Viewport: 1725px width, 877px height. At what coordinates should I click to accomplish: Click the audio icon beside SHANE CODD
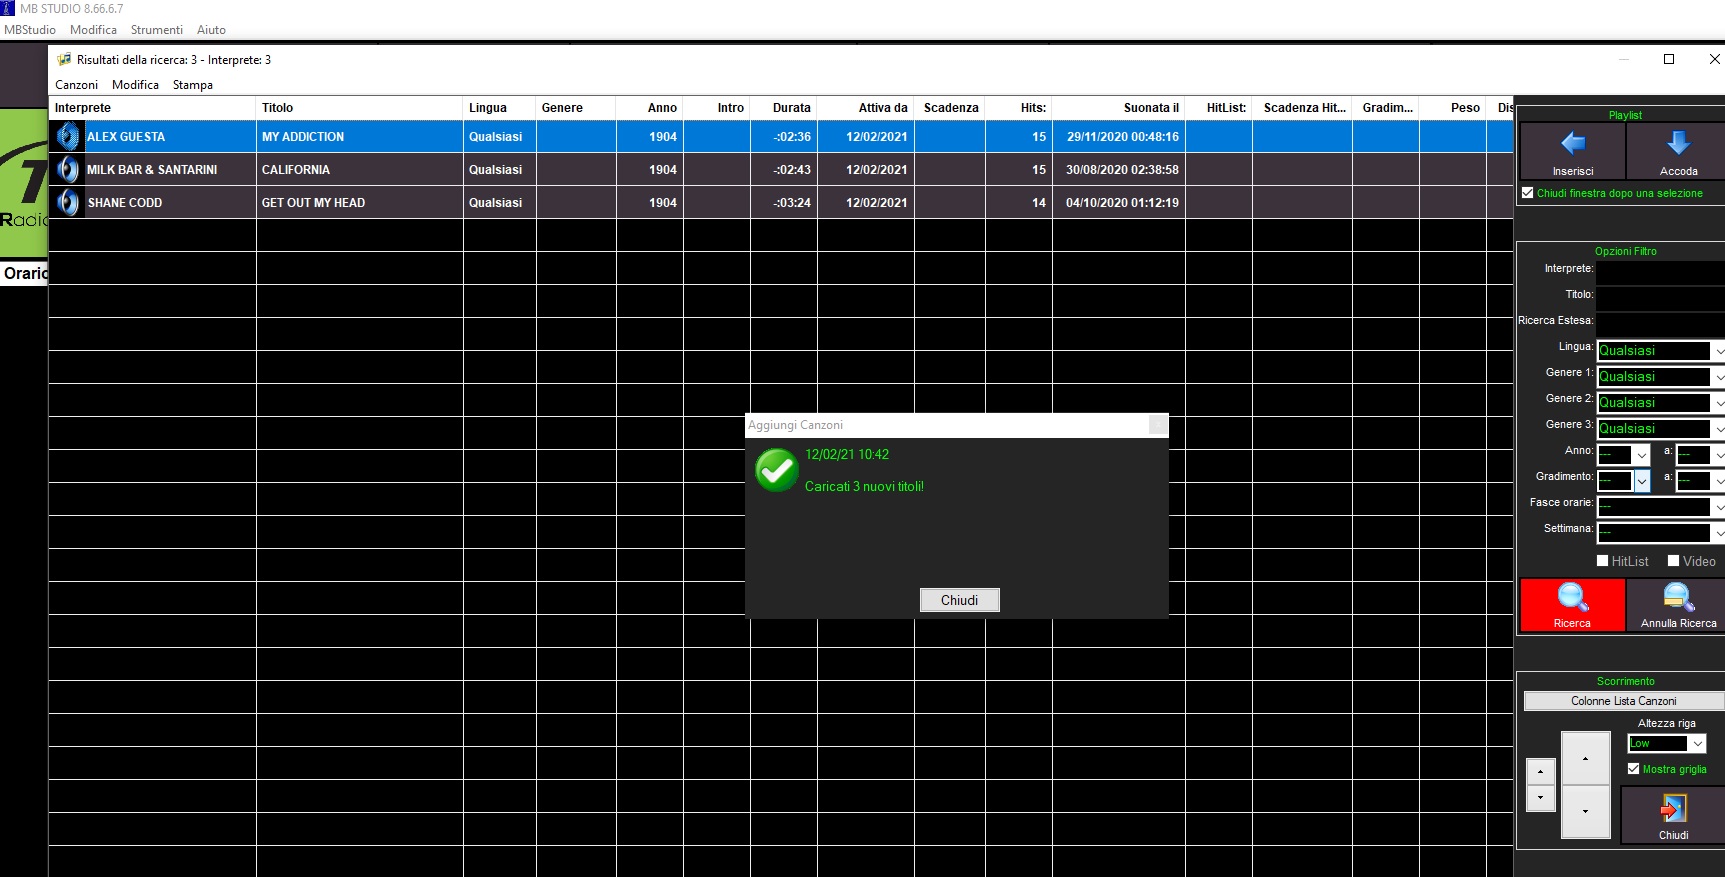coord(68,203)
